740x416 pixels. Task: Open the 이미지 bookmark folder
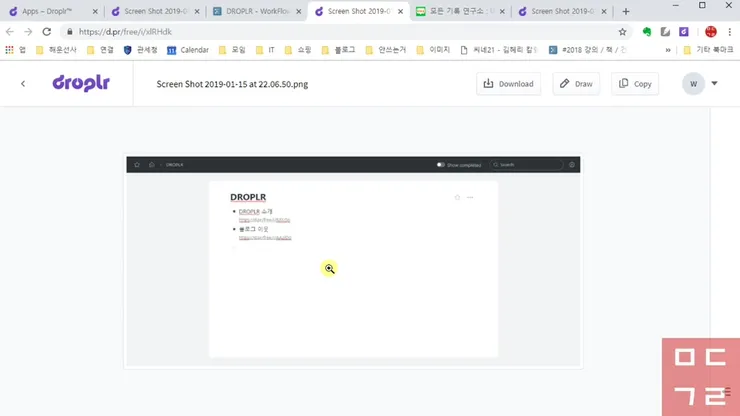coord(433,50)
